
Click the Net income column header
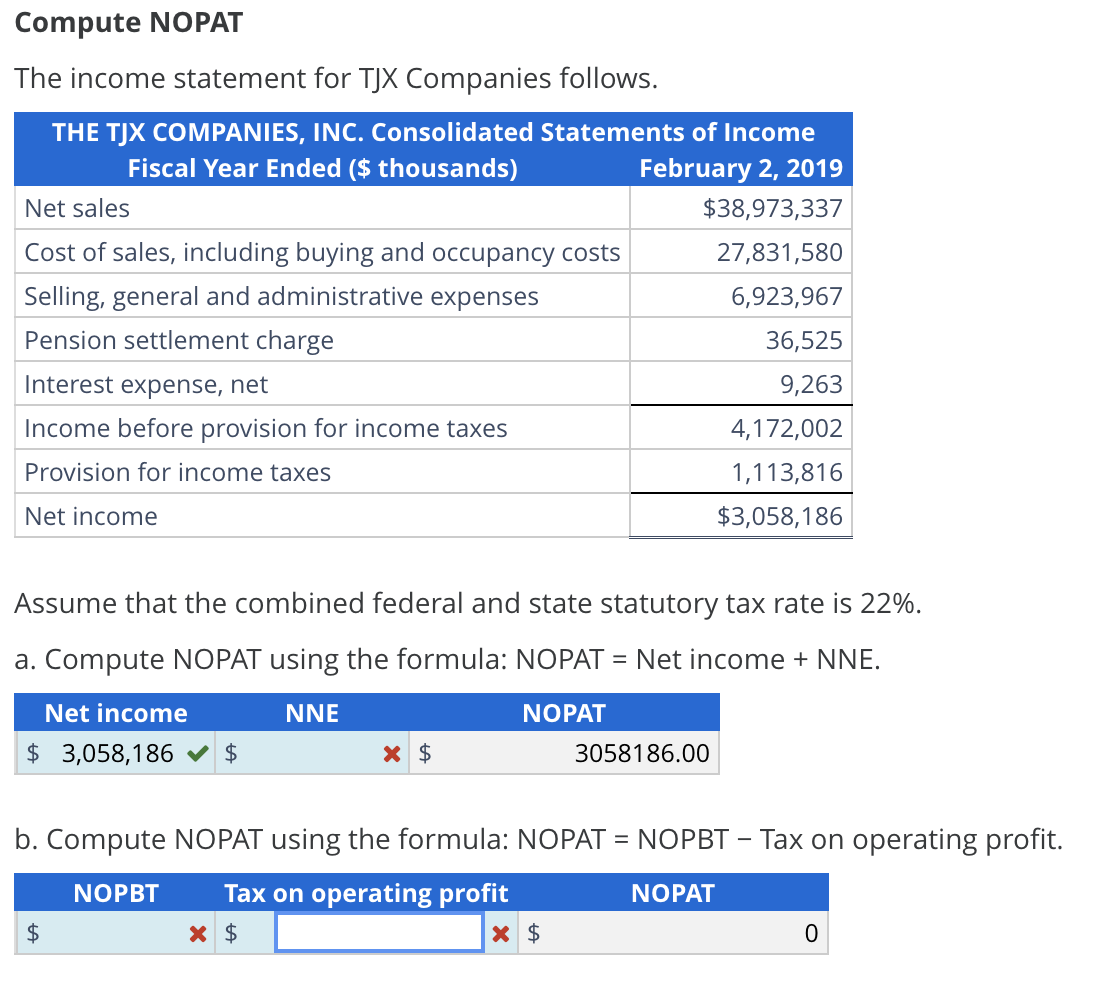114,713
